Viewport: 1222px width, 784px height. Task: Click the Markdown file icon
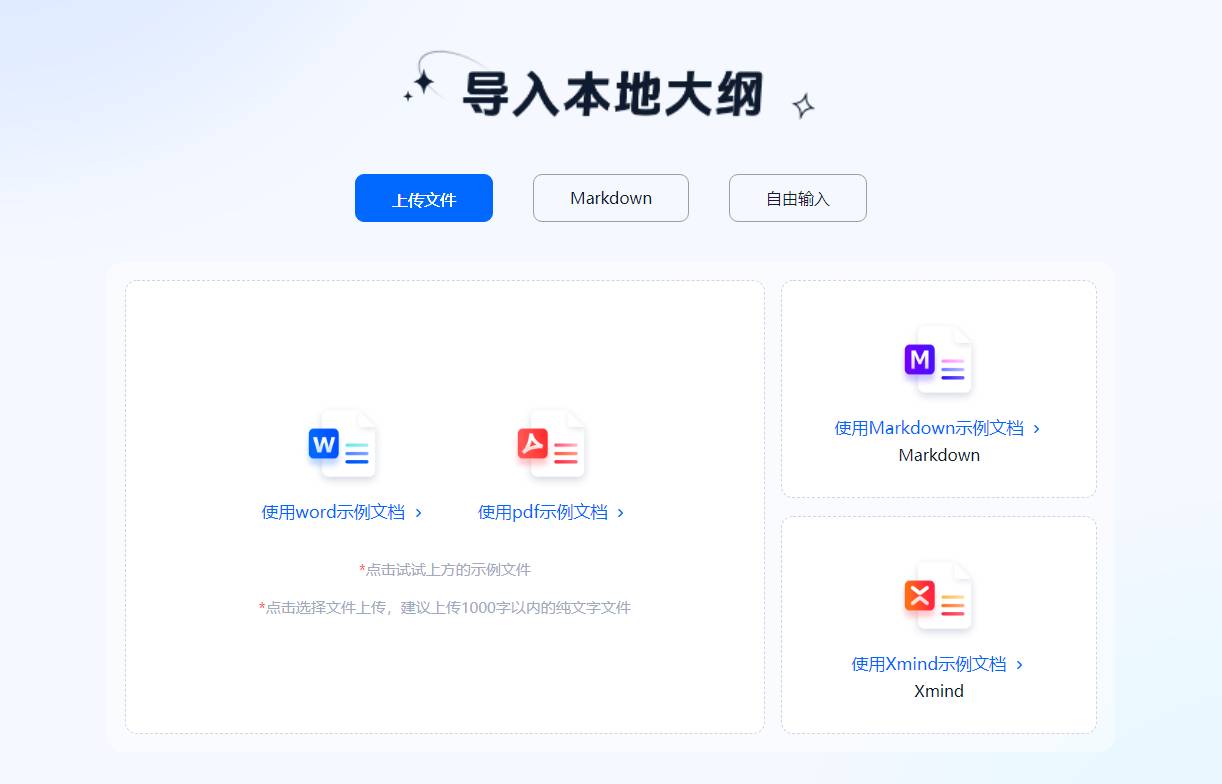pos(938,360)
